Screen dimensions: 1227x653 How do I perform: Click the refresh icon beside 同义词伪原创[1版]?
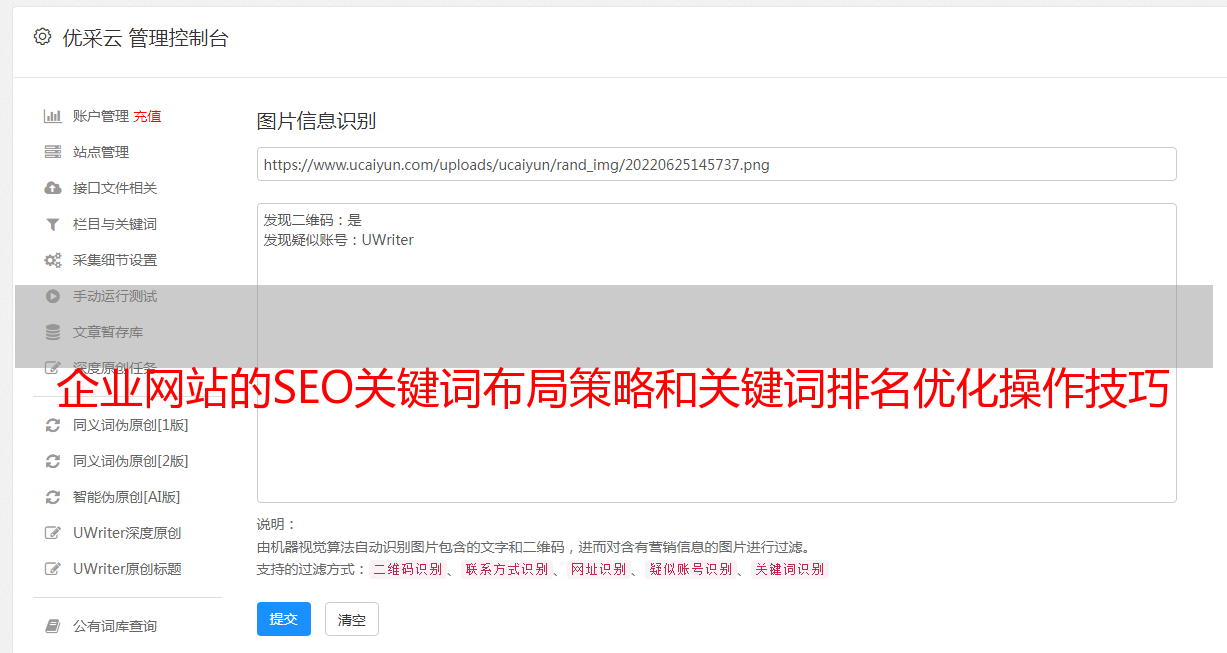tap(53, 425)
